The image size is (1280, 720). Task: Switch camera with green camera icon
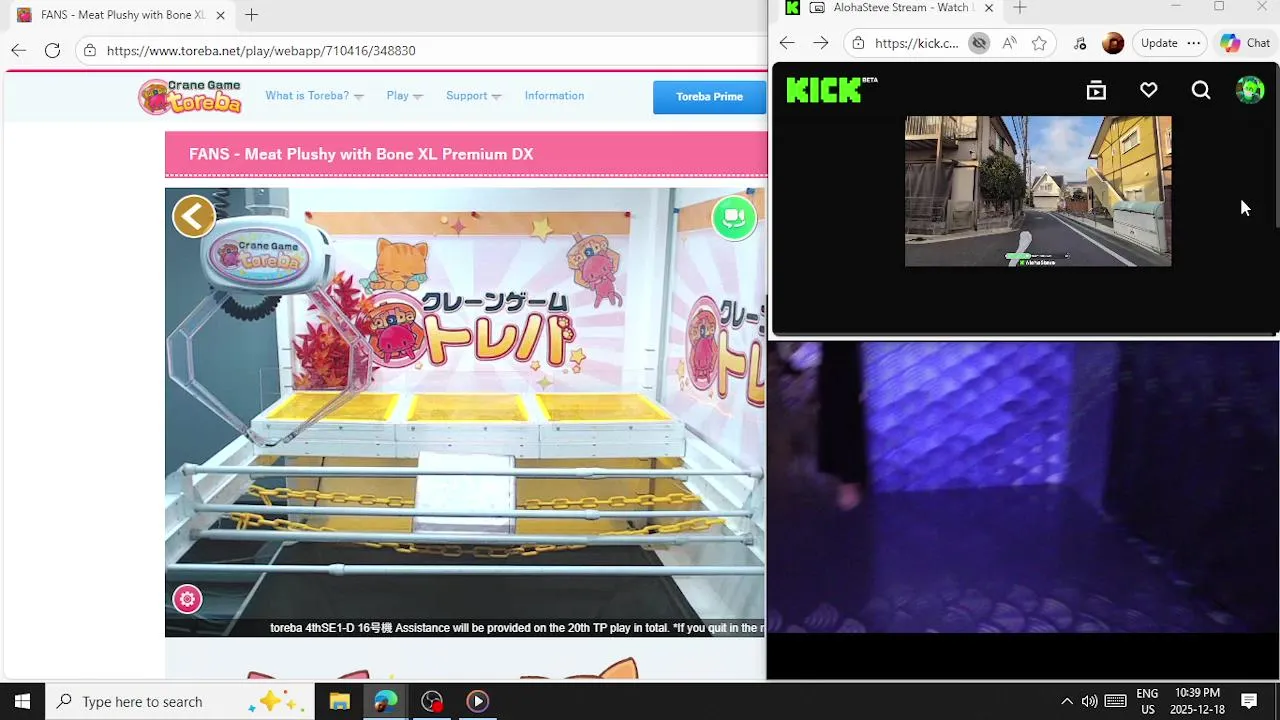coord(734,217)
